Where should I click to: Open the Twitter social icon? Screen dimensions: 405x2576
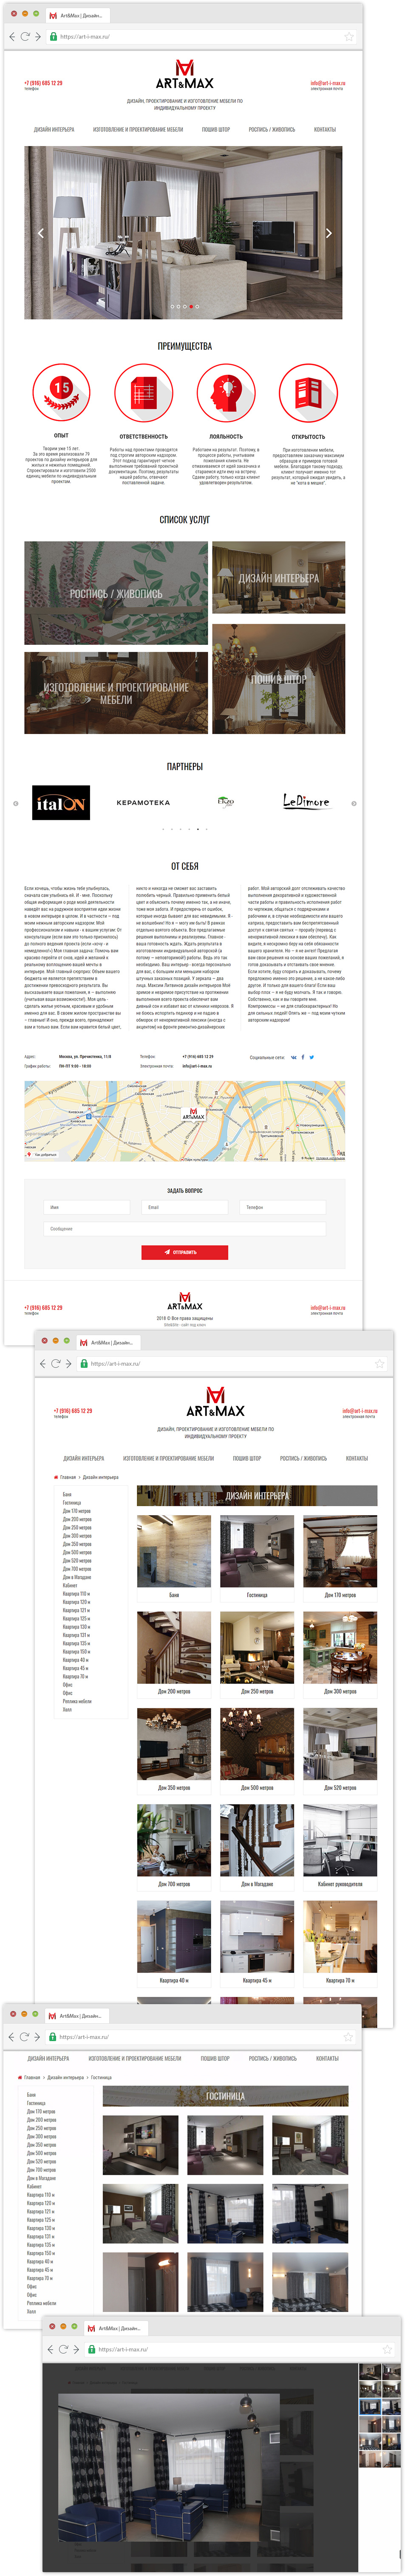tap(312, 1056)
